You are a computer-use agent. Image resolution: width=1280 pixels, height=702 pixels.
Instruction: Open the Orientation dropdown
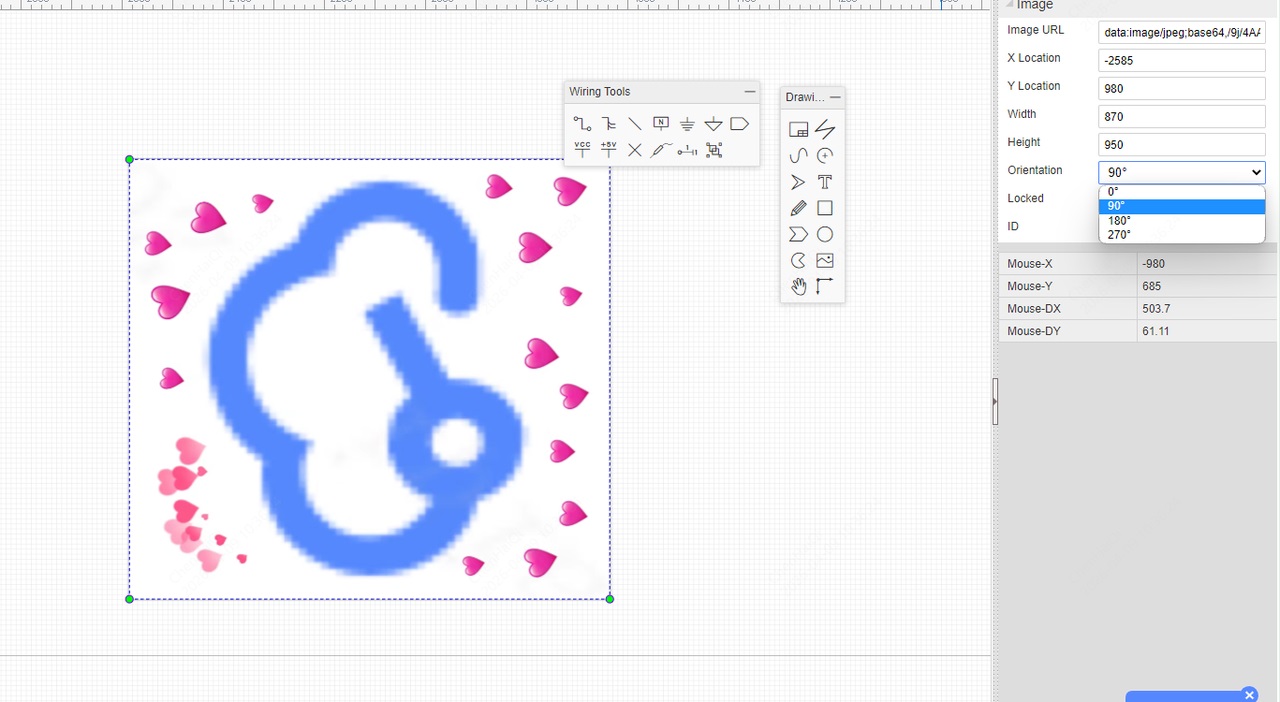(x=1181, y=172)
